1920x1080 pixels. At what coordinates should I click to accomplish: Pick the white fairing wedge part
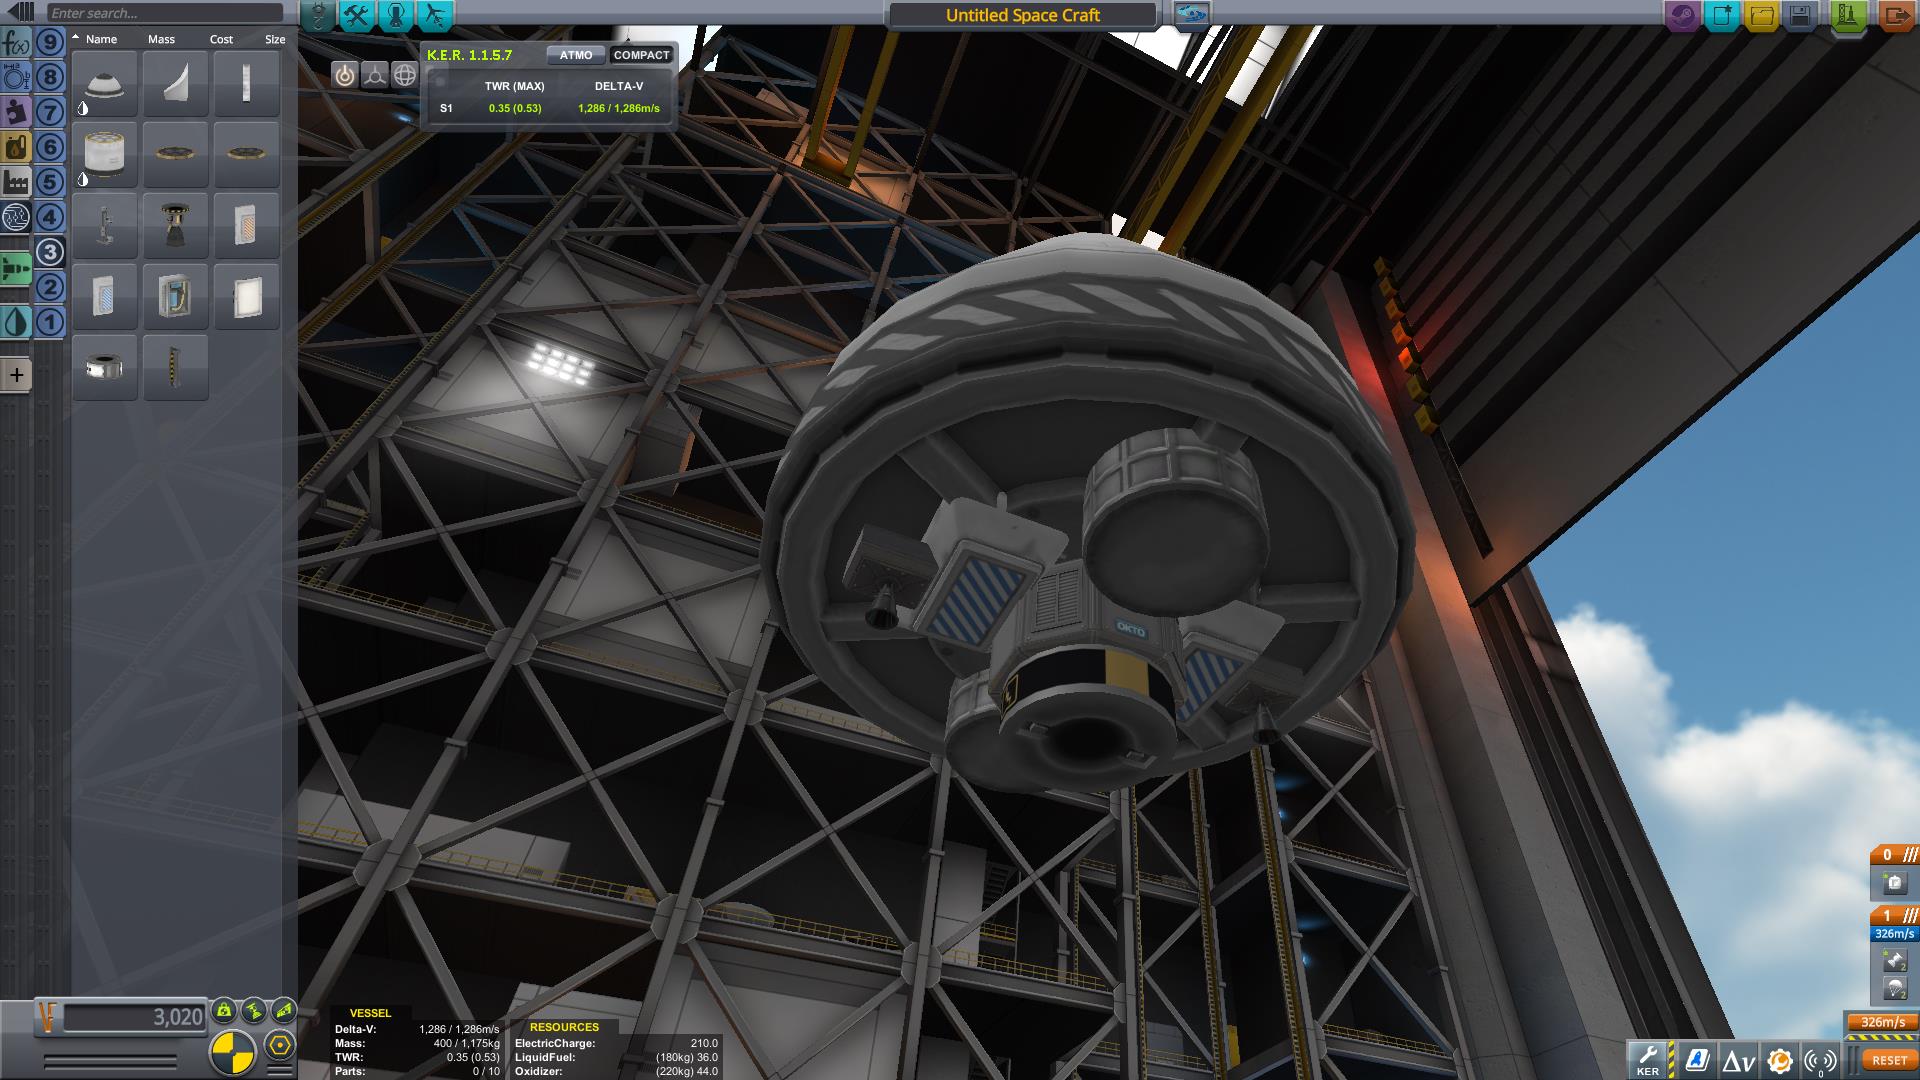pyautogui.click(x=176, y=84)
